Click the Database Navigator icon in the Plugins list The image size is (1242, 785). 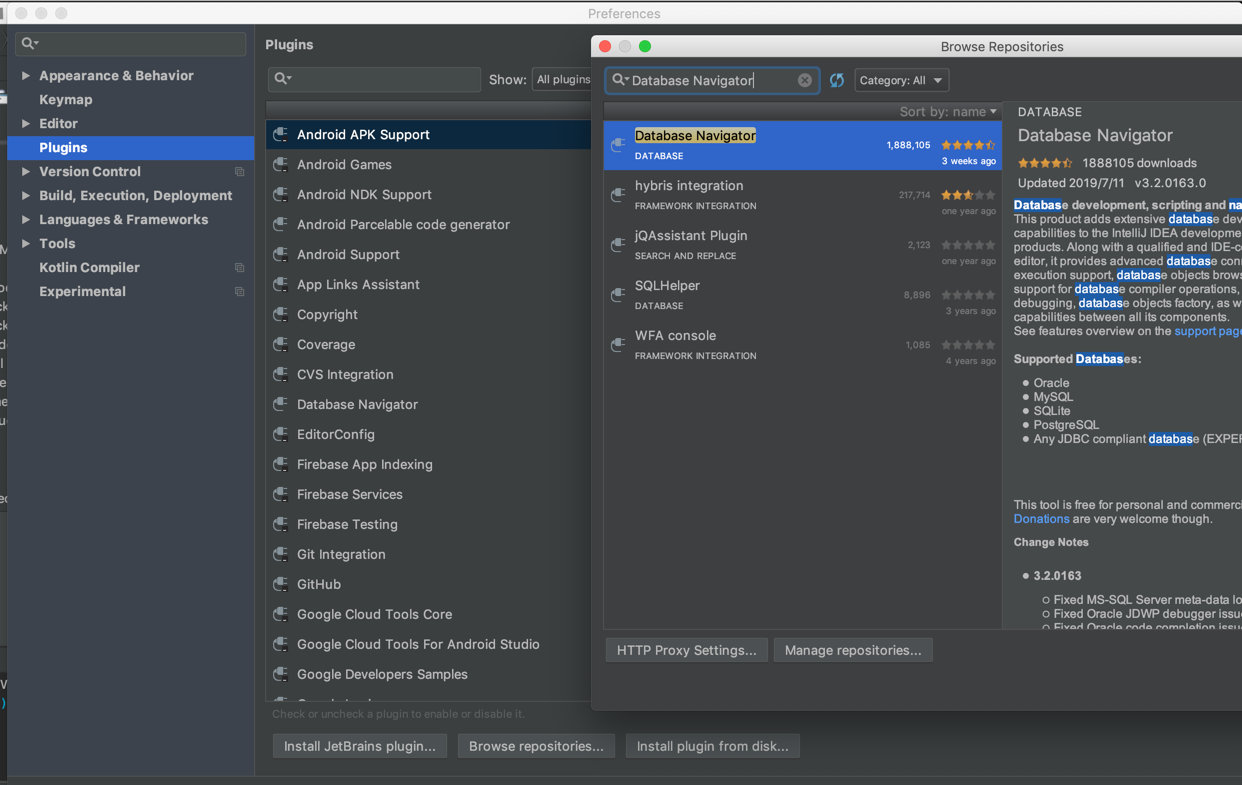coord(281,405)
